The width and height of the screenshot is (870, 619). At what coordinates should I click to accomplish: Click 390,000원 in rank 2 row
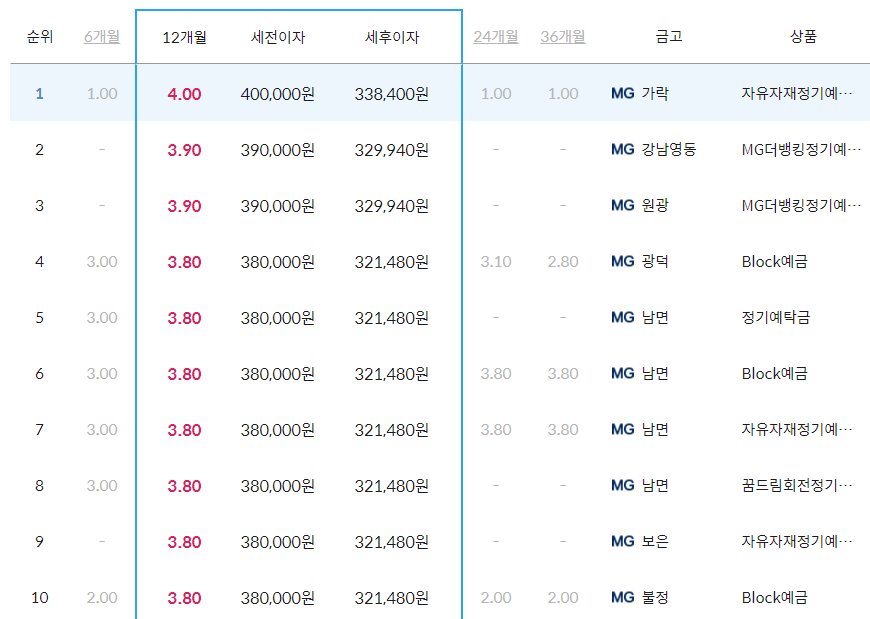[277, 150]
